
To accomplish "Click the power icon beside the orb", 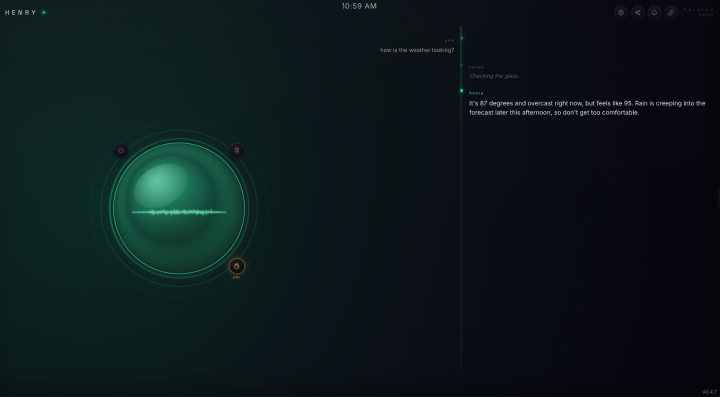I will (x=121, y=151).
